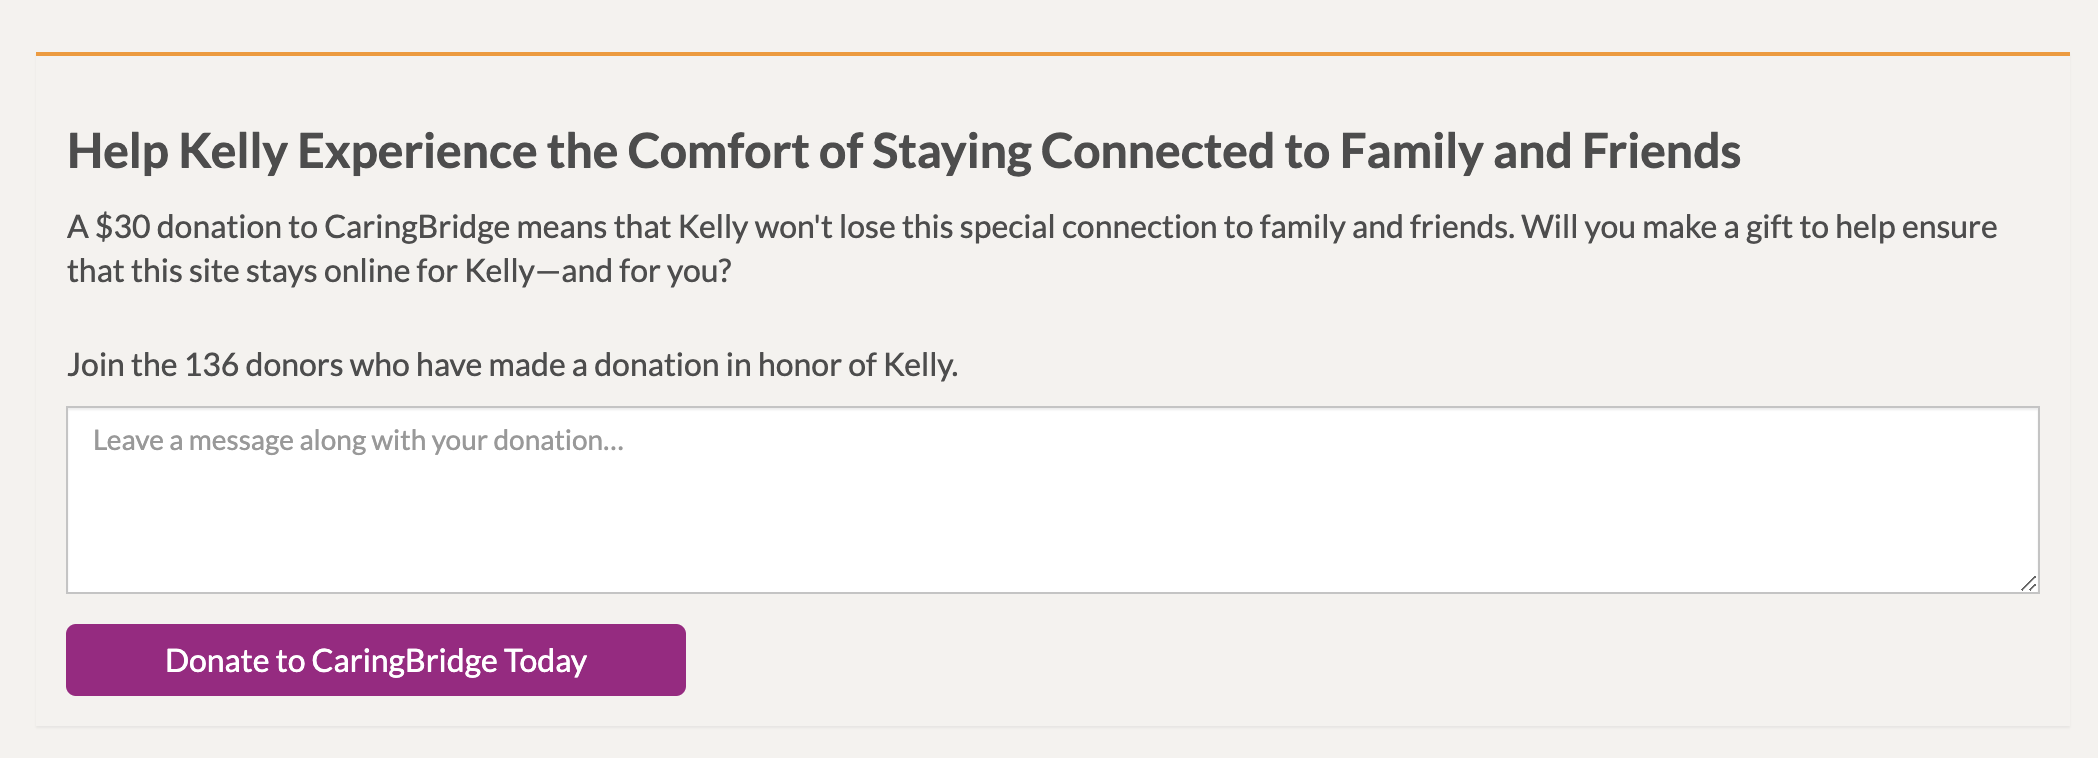
Task: Click the Donate to CaringBridge Today button
Action: tap(376, 660)
